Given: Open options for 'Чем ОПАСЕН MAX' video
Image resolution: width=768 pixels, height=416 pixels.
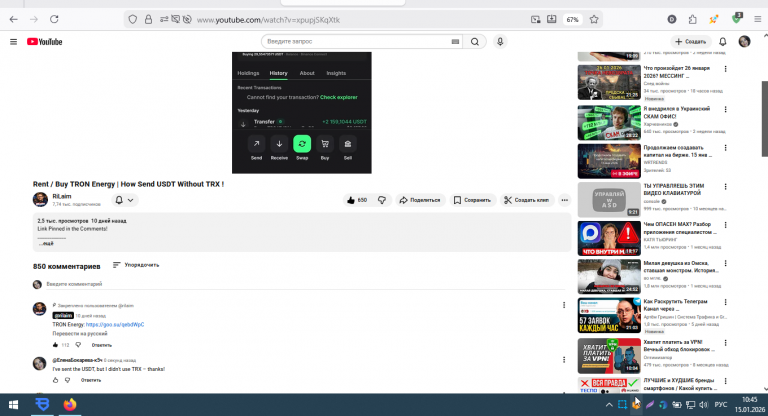Looking at the screenshot, I should click(x=725, y=225).
